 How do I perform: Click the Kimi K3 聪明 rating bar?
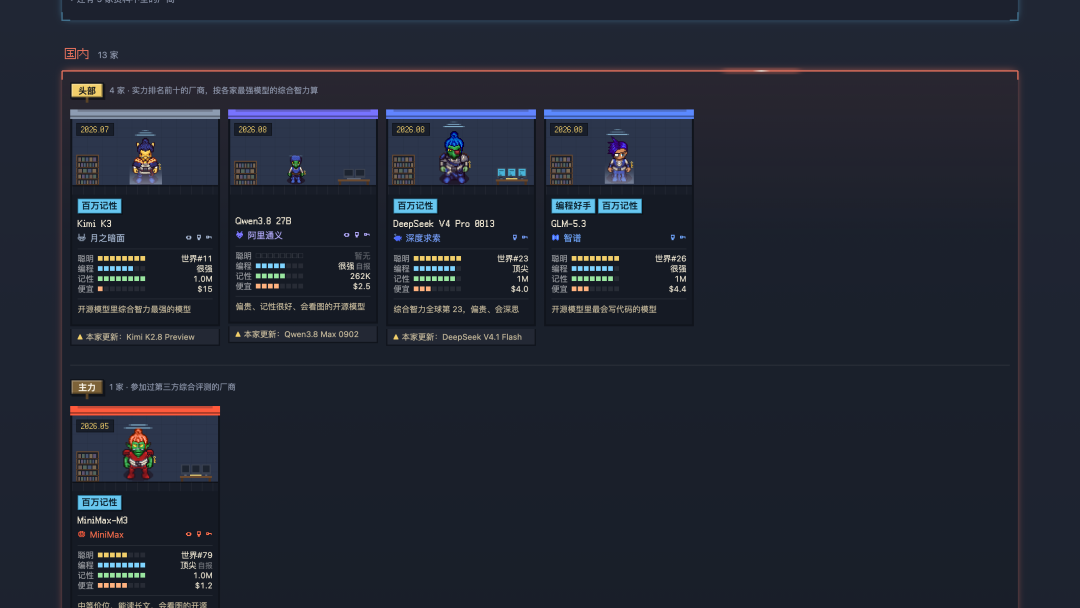coord(121,259)
